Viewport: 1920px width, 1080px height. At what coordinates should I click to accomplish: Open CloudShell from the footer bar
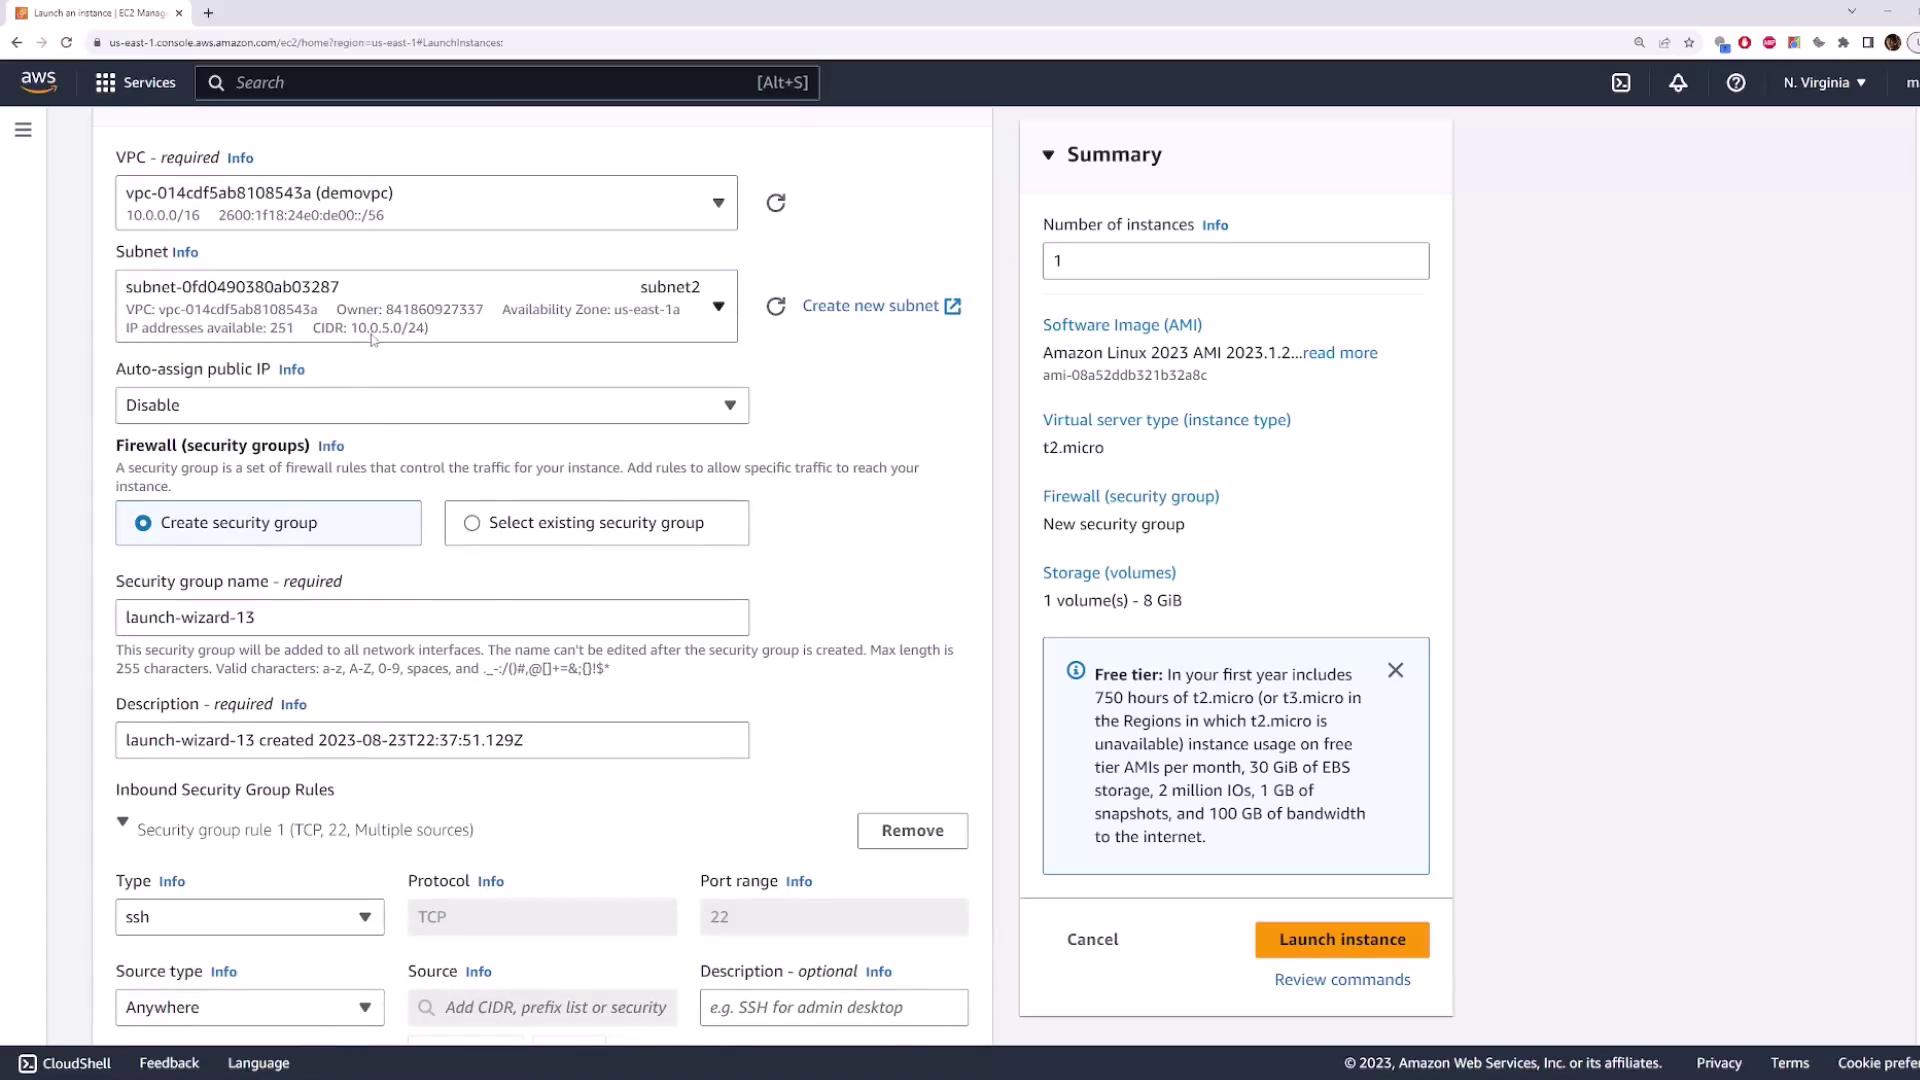pyautogui.click(x=65, y=1063)
